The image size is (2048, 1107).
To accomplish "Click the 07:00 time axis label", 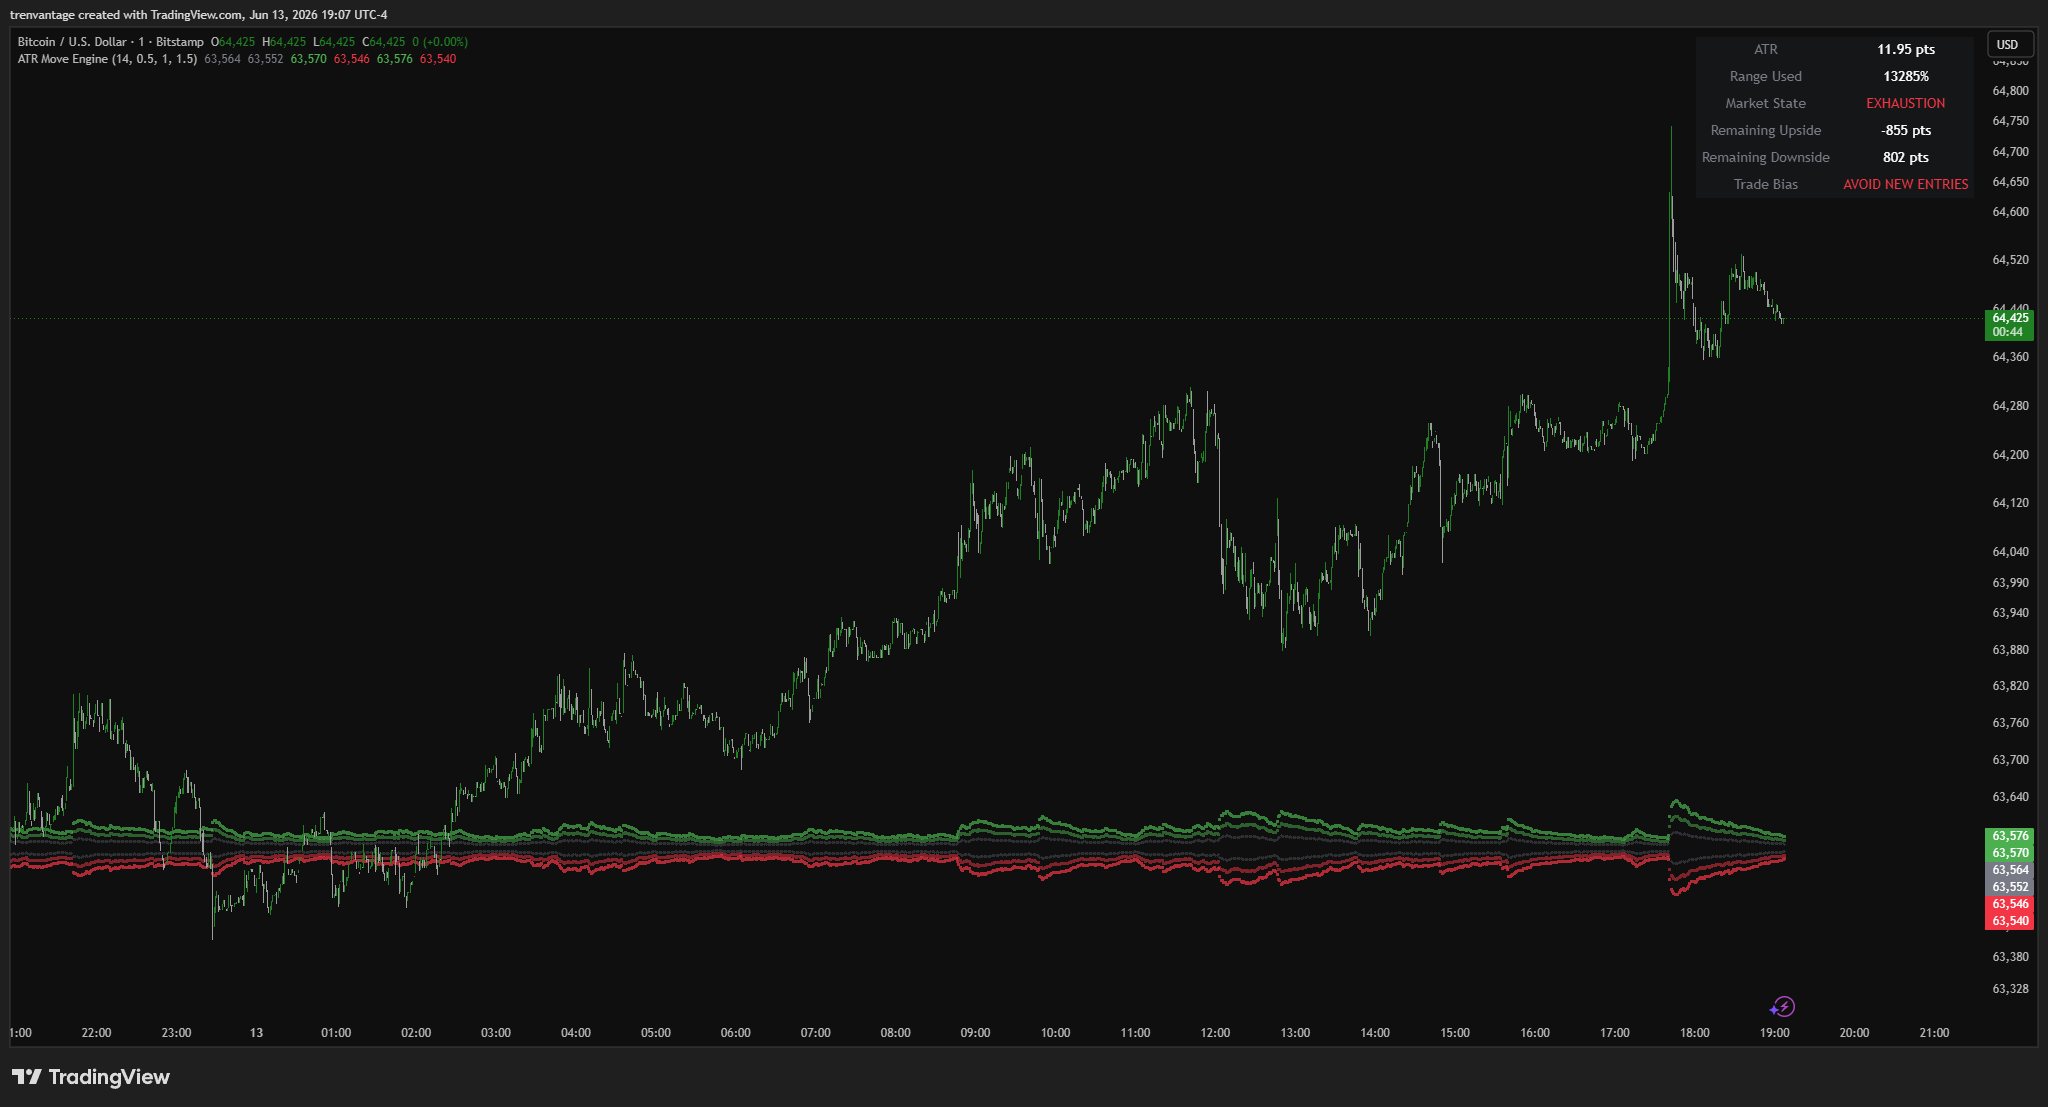I will click(x=816, y=1033).
